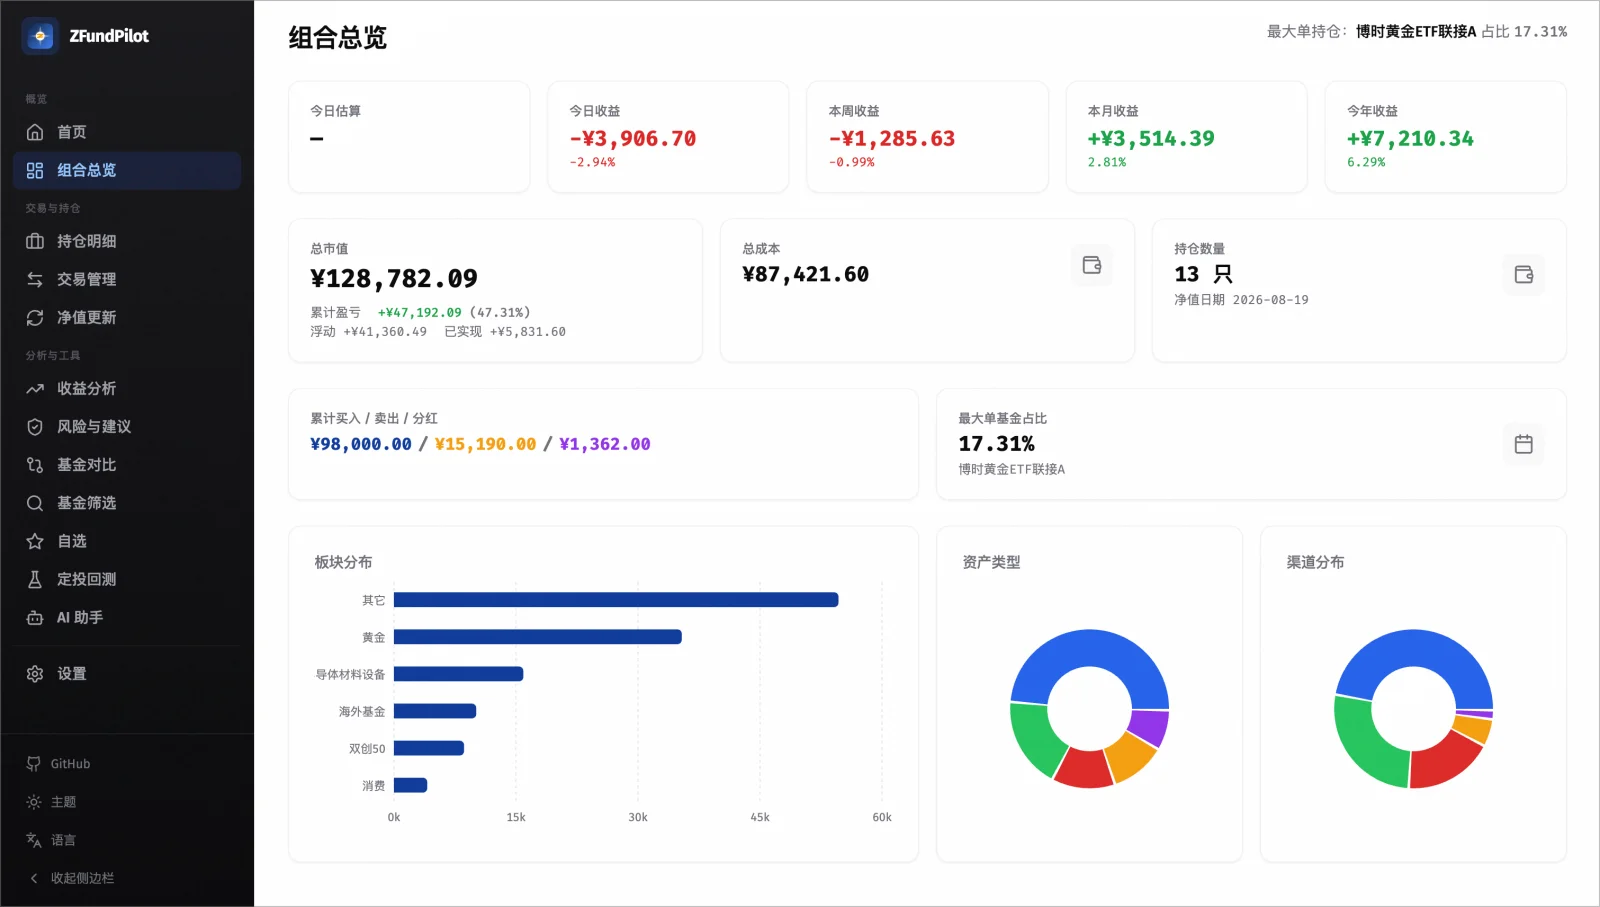Click the 风险与建议 shield icon
This screenshot has width=1600, height=907.
point(35,426)
